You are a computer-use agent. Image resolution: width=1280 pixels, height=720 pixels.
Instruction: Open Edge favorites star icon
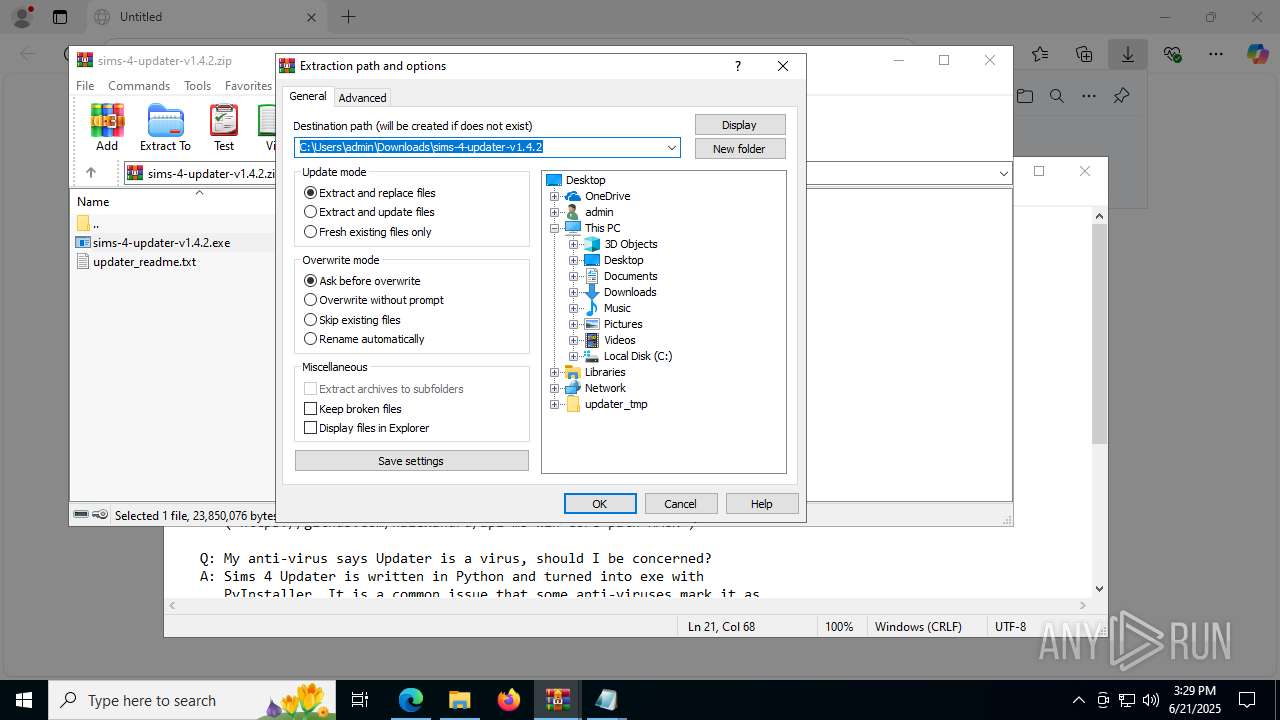1040,55
